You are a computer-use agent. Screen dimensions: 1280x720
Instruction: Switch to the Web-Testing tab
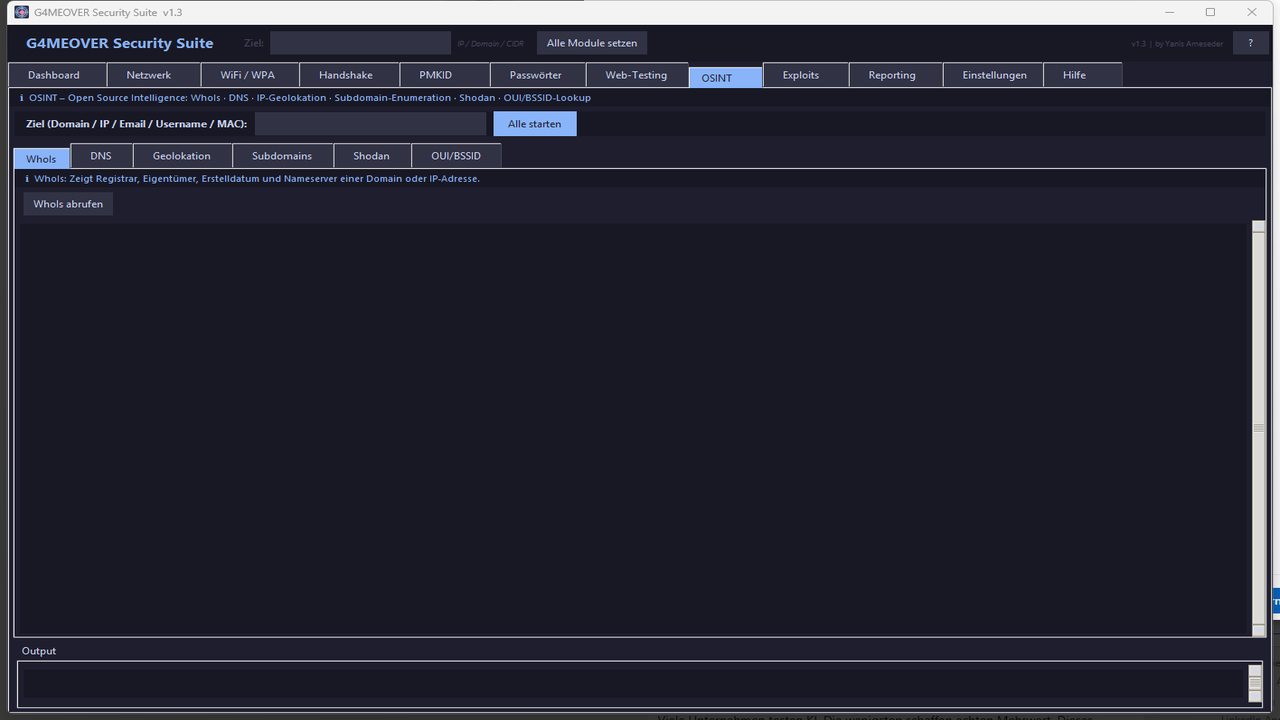(636, 75)
